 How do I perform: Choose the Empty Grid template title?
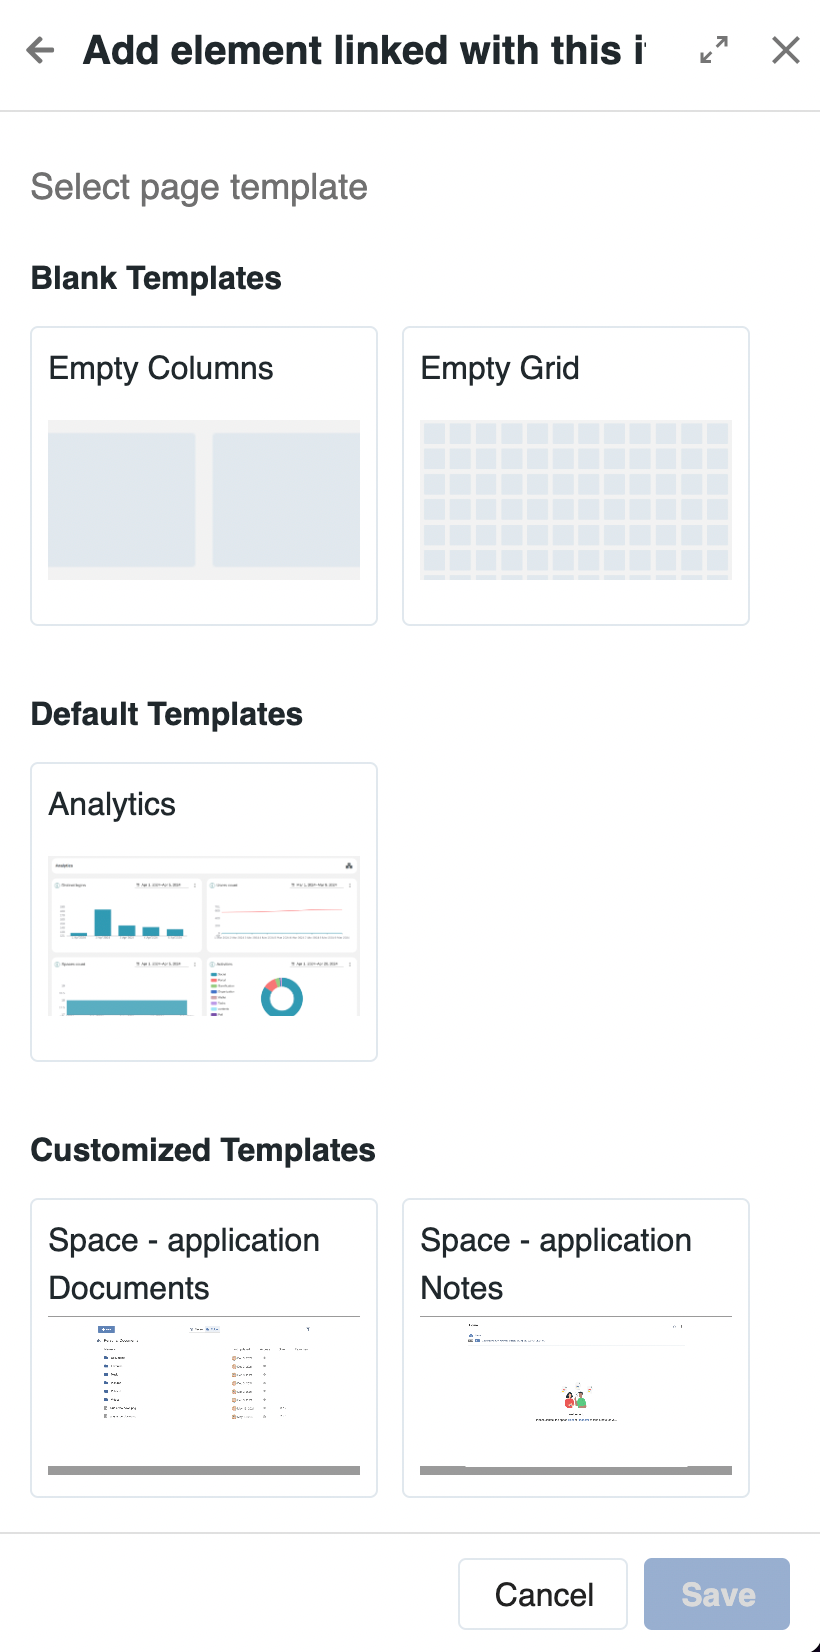tap(500, 368)
